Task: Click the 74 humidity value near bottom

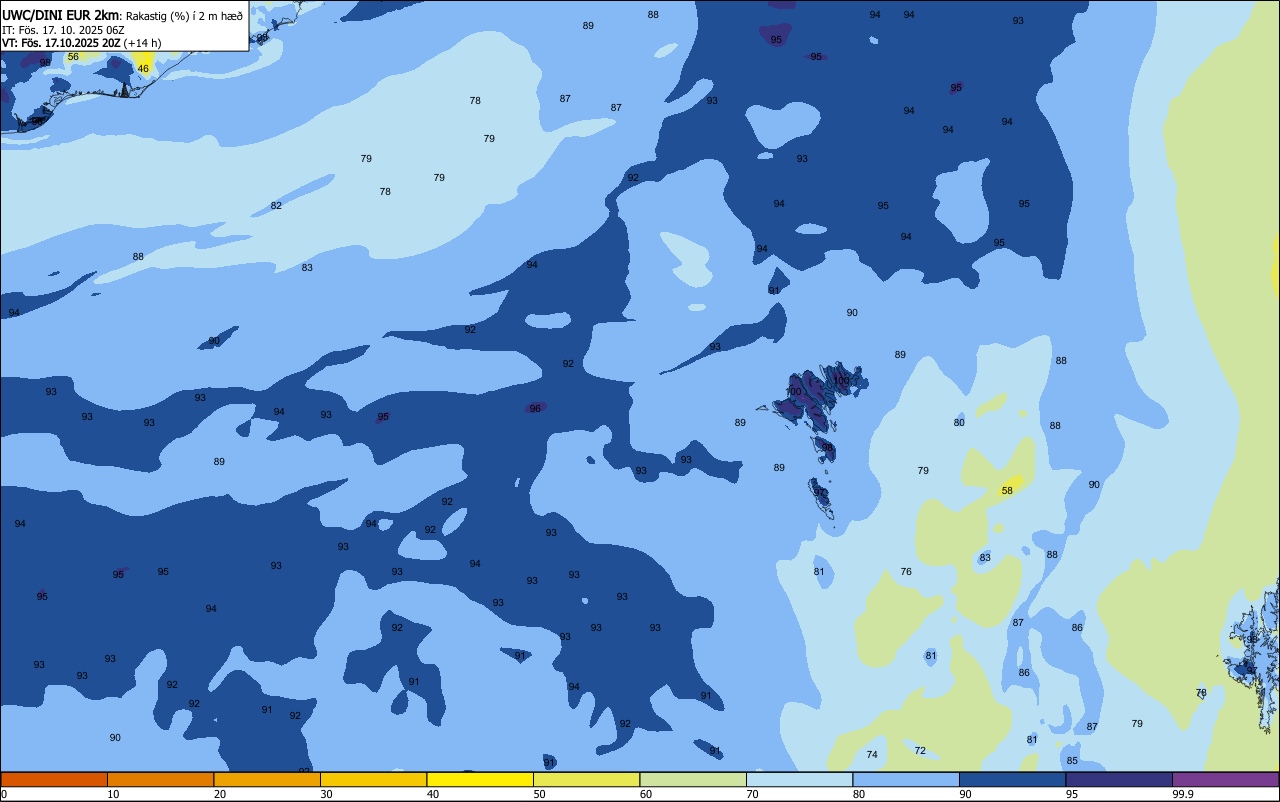Action: [872, 755]
